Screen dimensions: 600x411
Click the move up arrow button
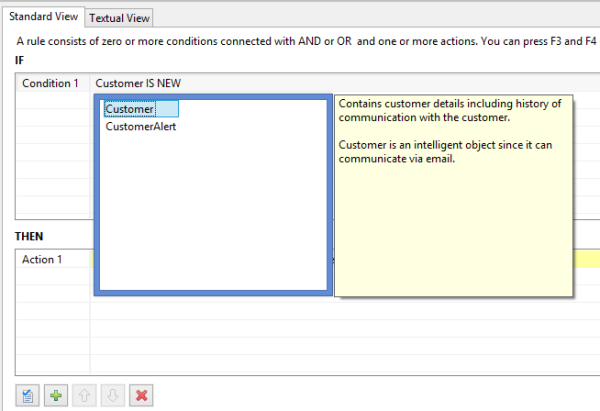(84, 395)
